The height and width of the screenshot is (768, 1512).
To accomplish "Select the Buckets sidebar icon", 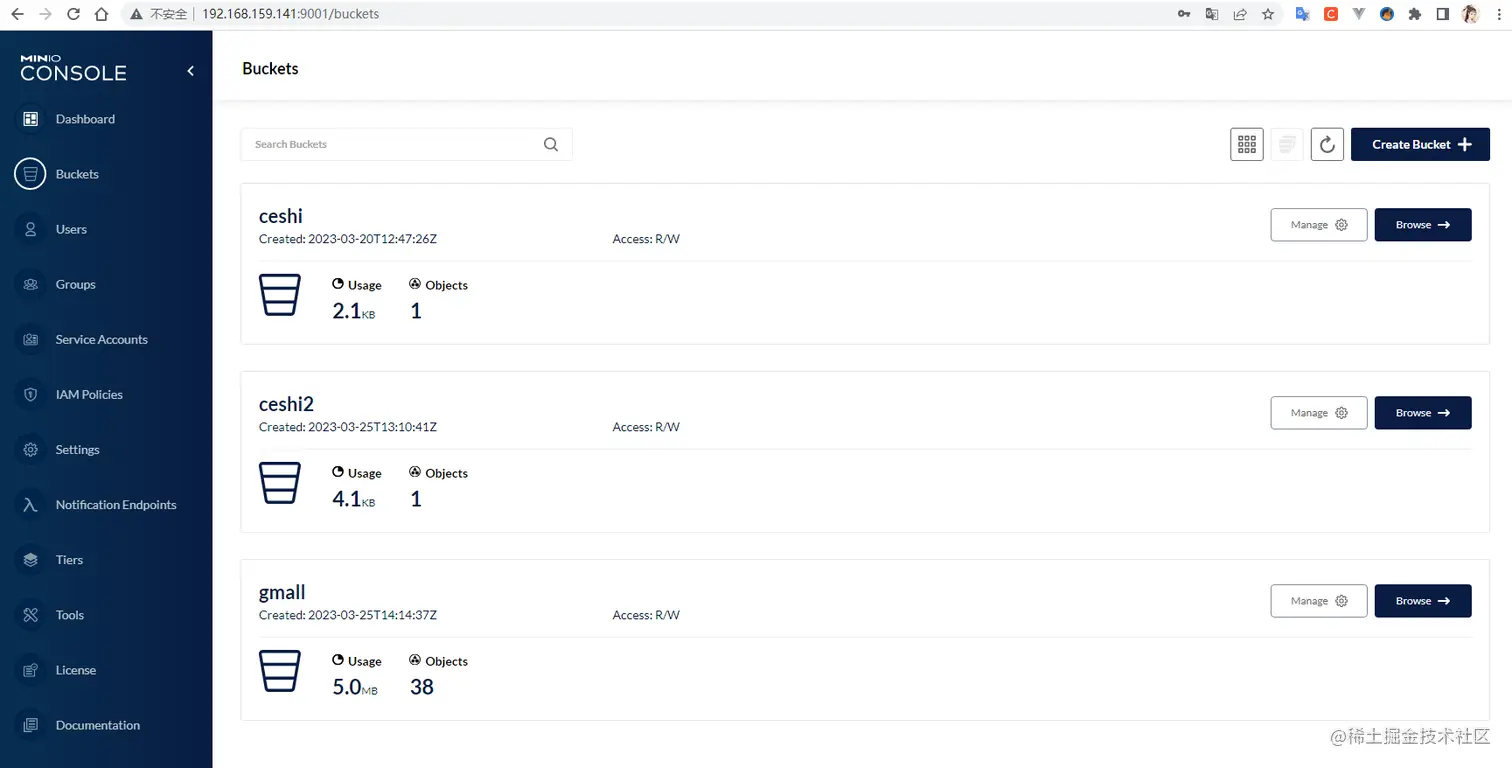I will pos(30,174).
